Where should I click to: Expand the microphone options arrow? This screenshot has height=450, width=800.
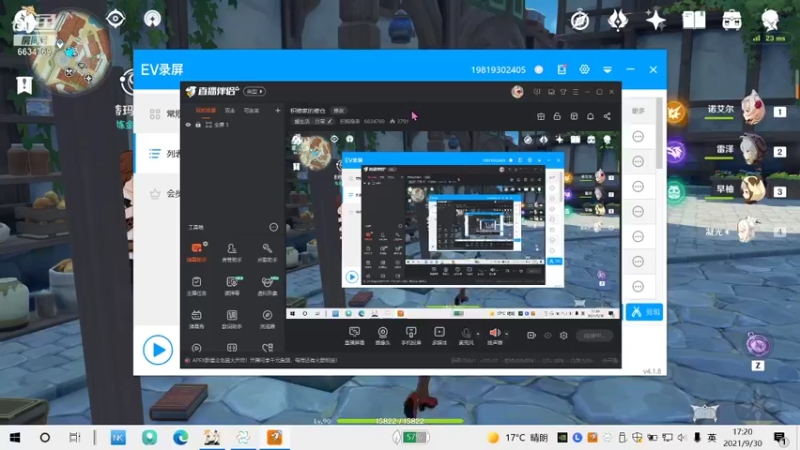coord(478,334)
